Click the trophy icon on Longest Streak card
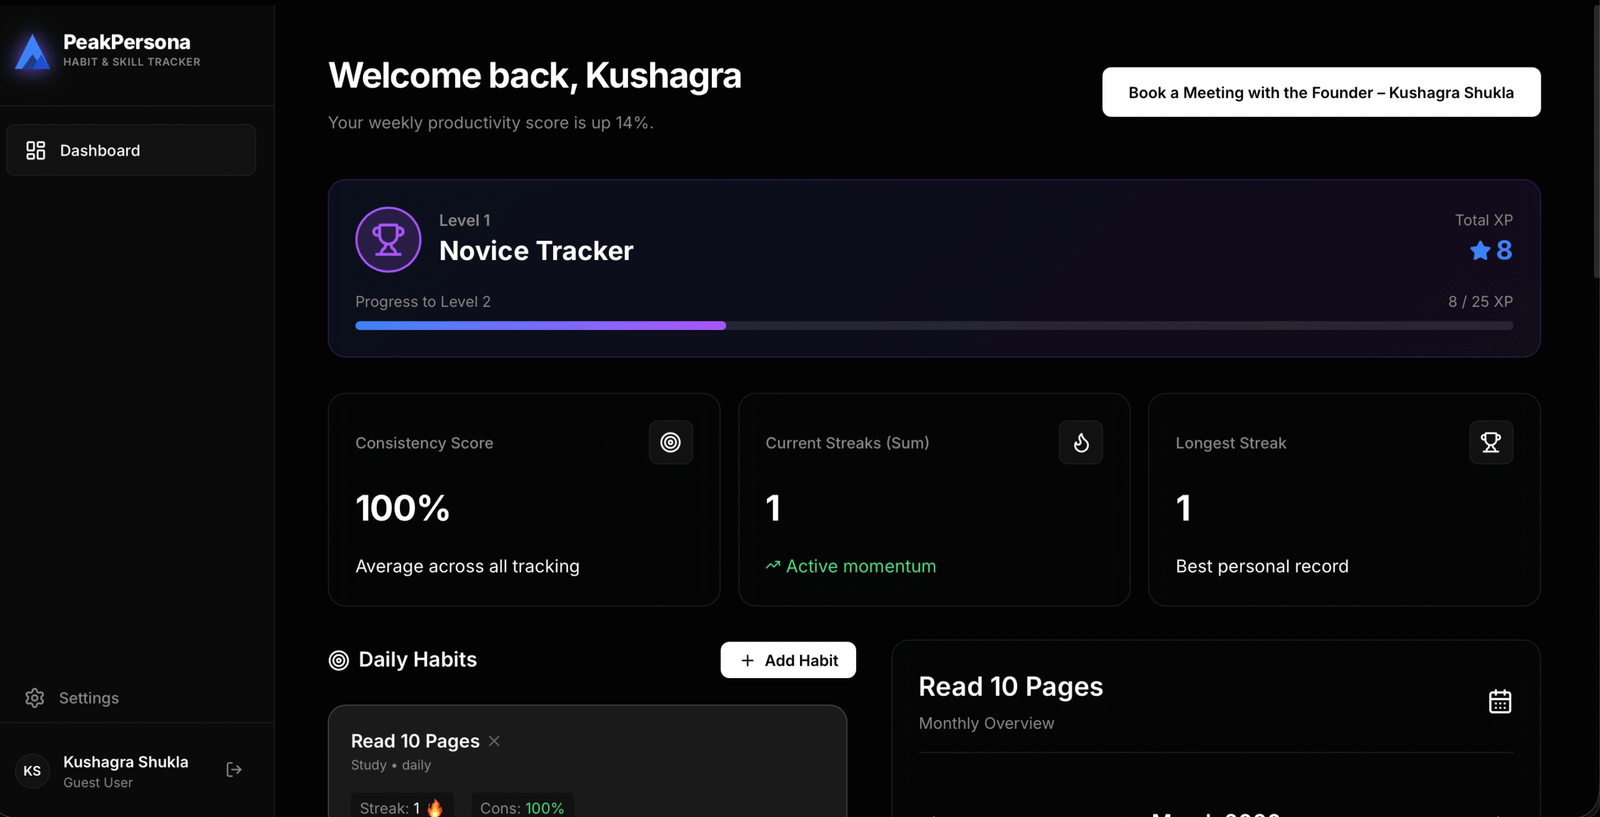Image resolution: width=1600 pixels, height=817 pixels. click(1490, 442)
